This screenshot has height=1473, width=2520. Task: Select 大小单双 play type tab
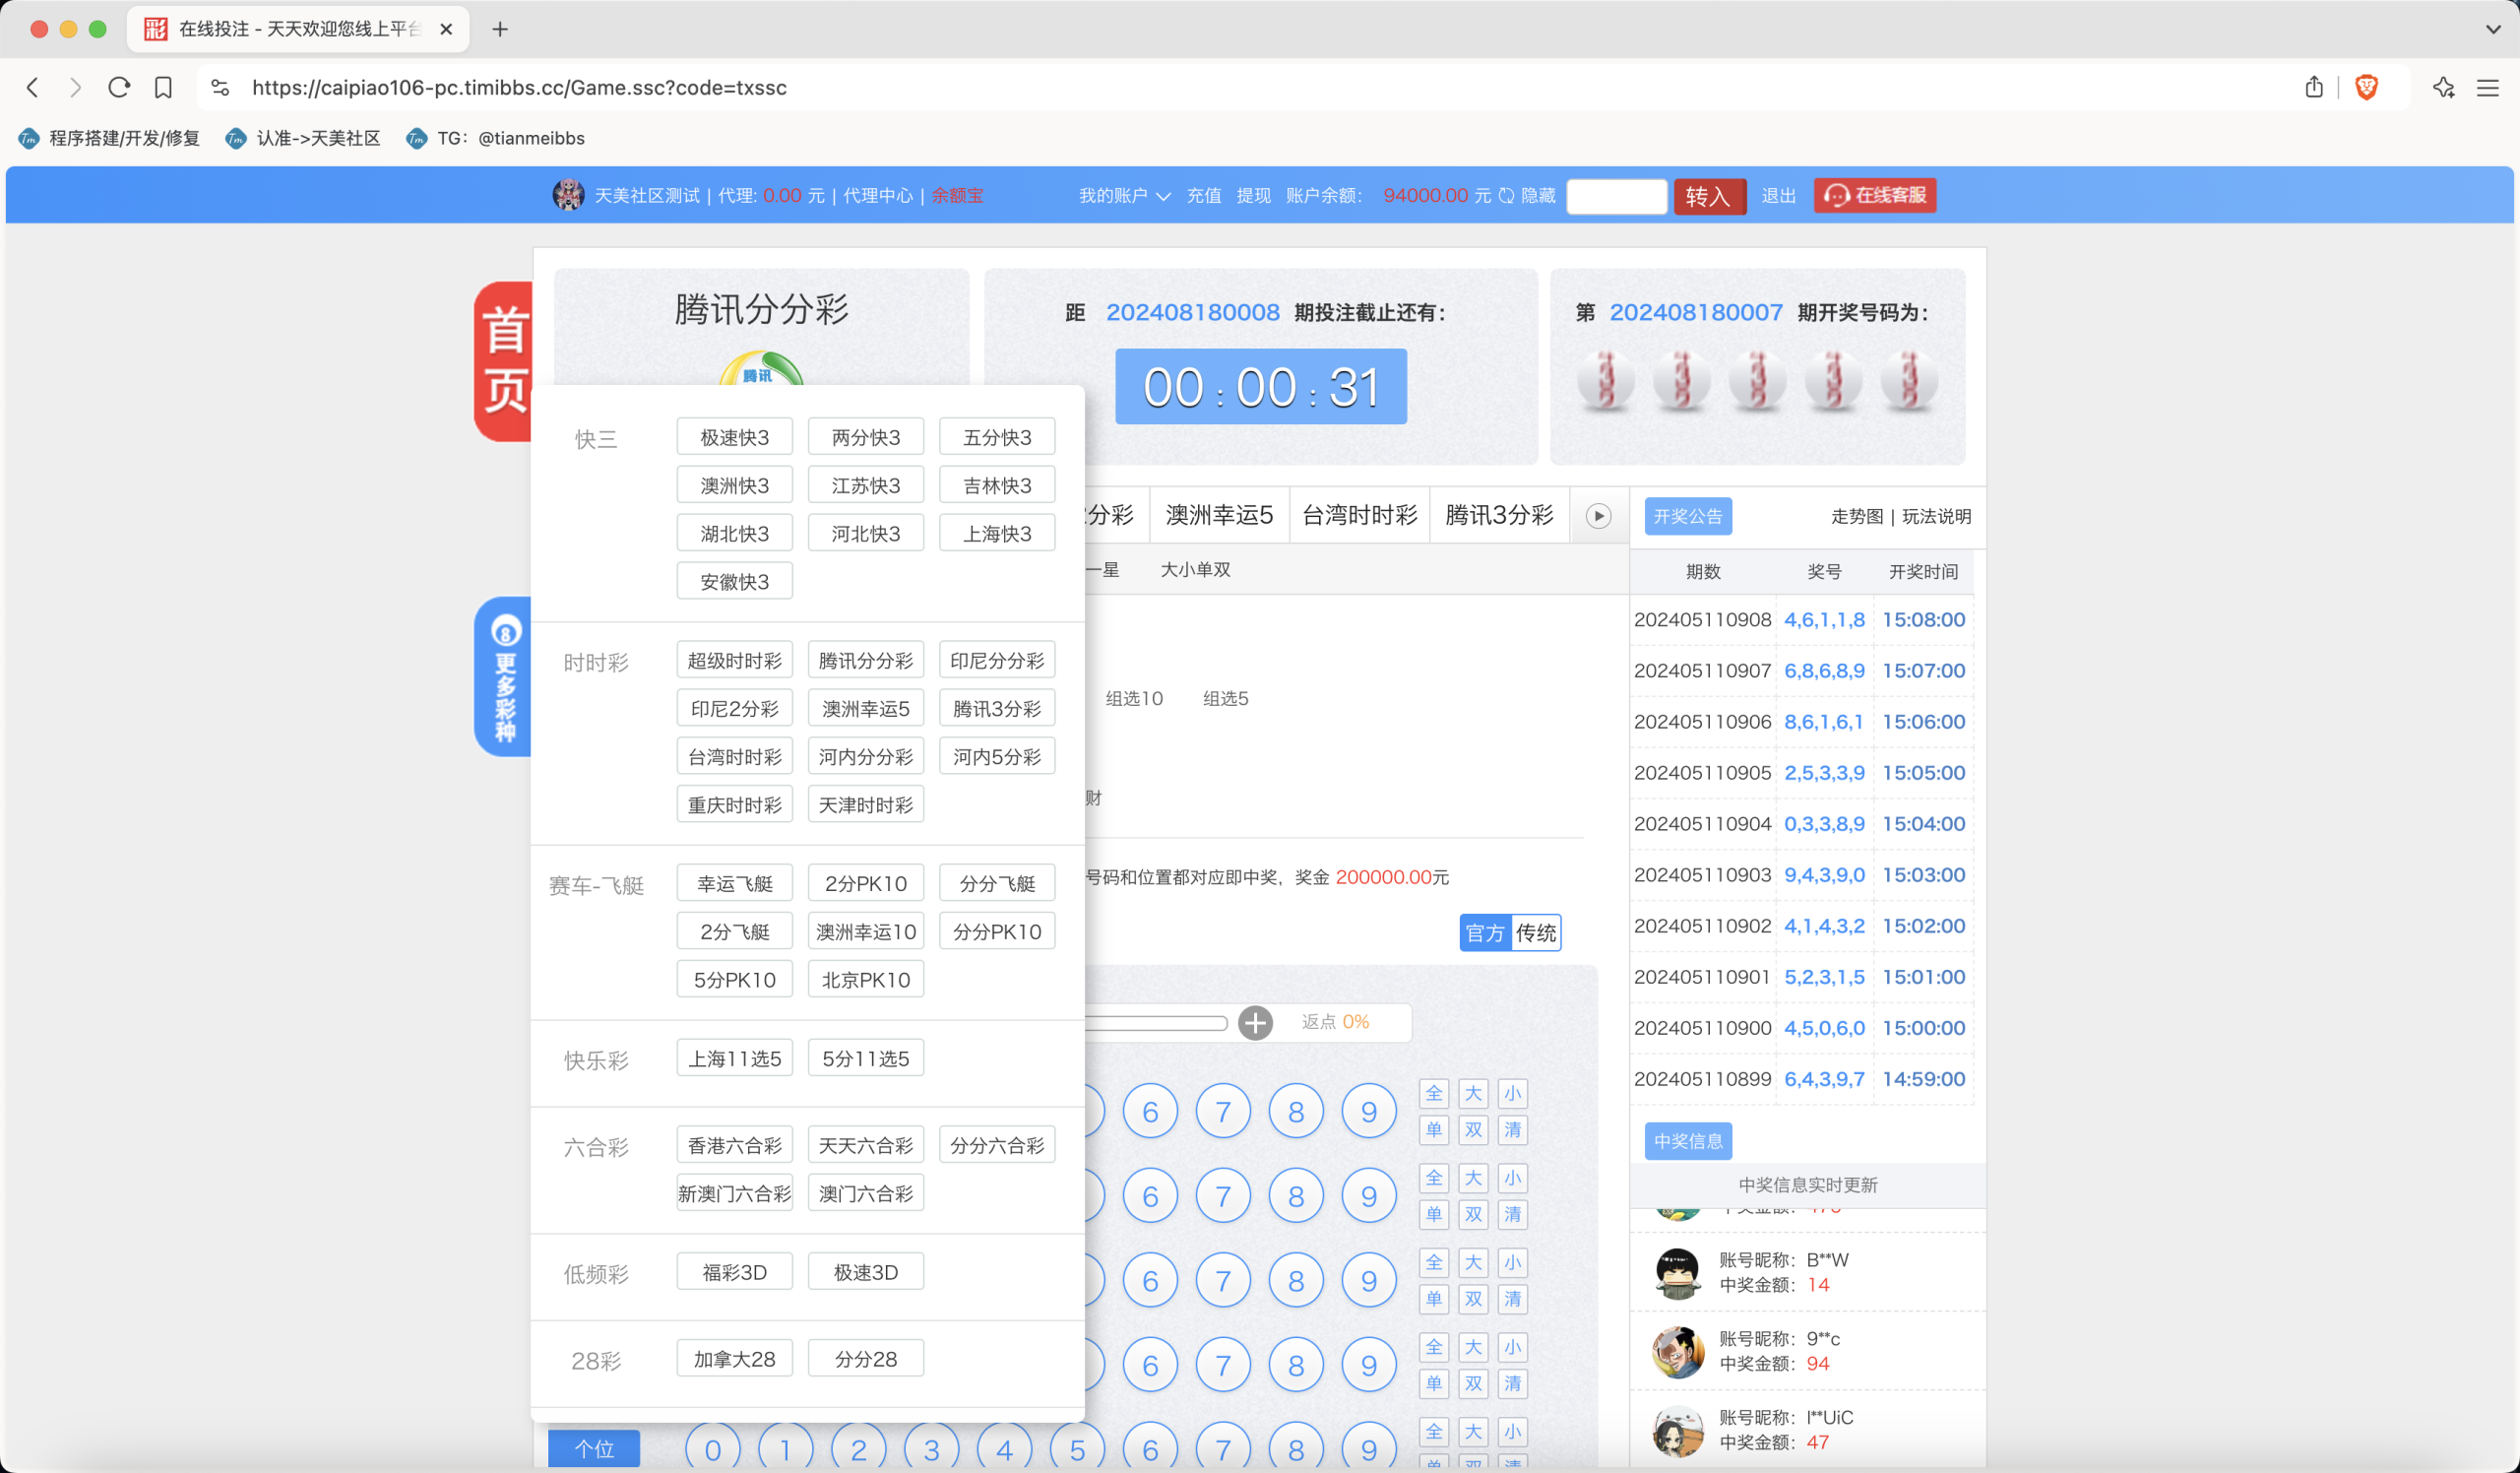point(1195,569)
